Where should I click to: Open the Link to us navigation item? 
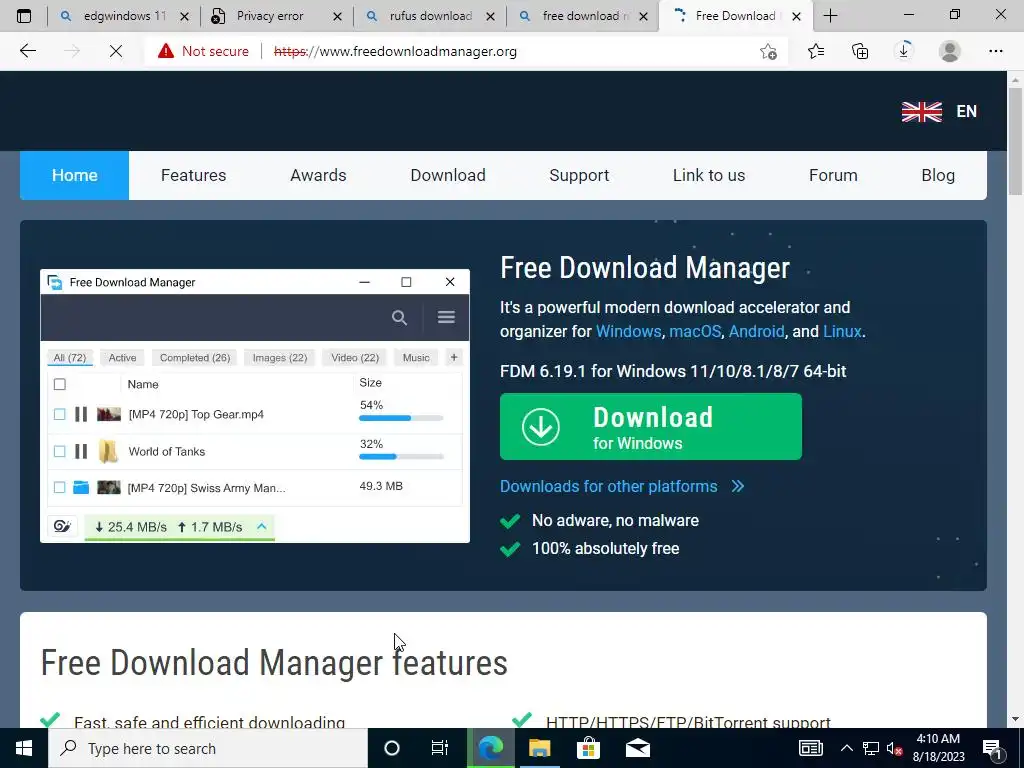[709, 175]
